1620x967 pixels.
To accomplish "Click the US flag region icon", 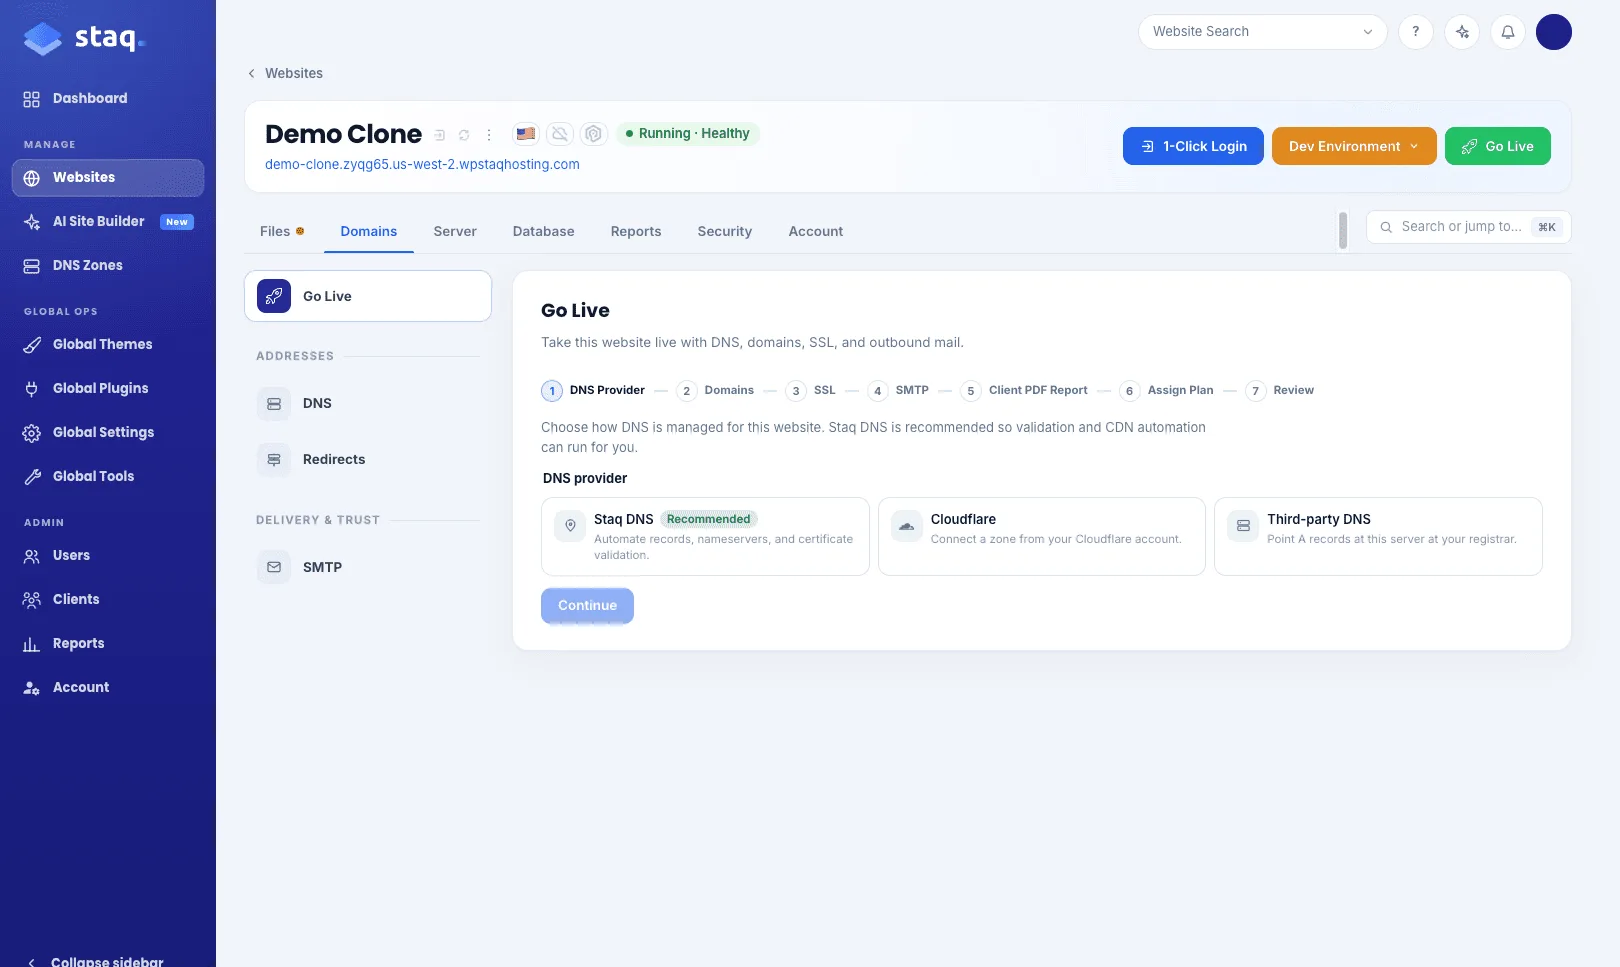I will pyautogui.click(x=526, y=134).
